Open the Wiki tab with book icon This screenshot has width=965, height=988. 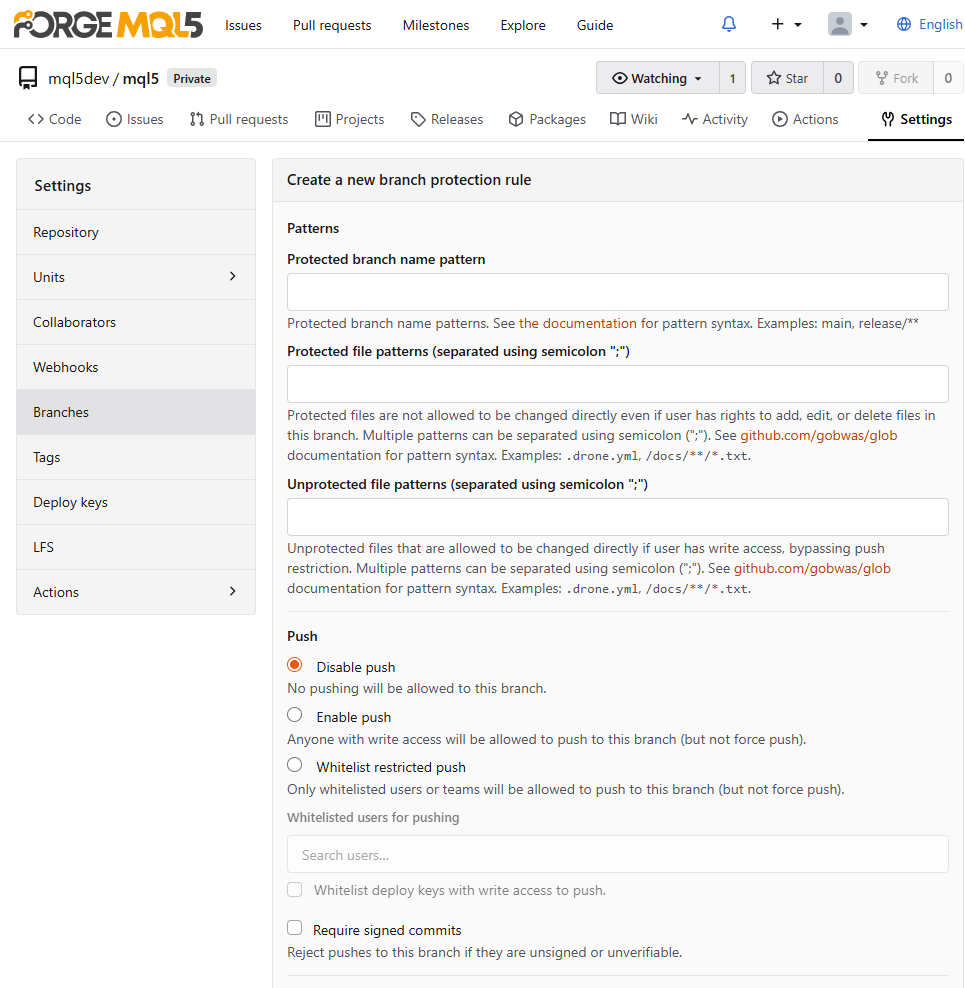click(x=633, y=119)
